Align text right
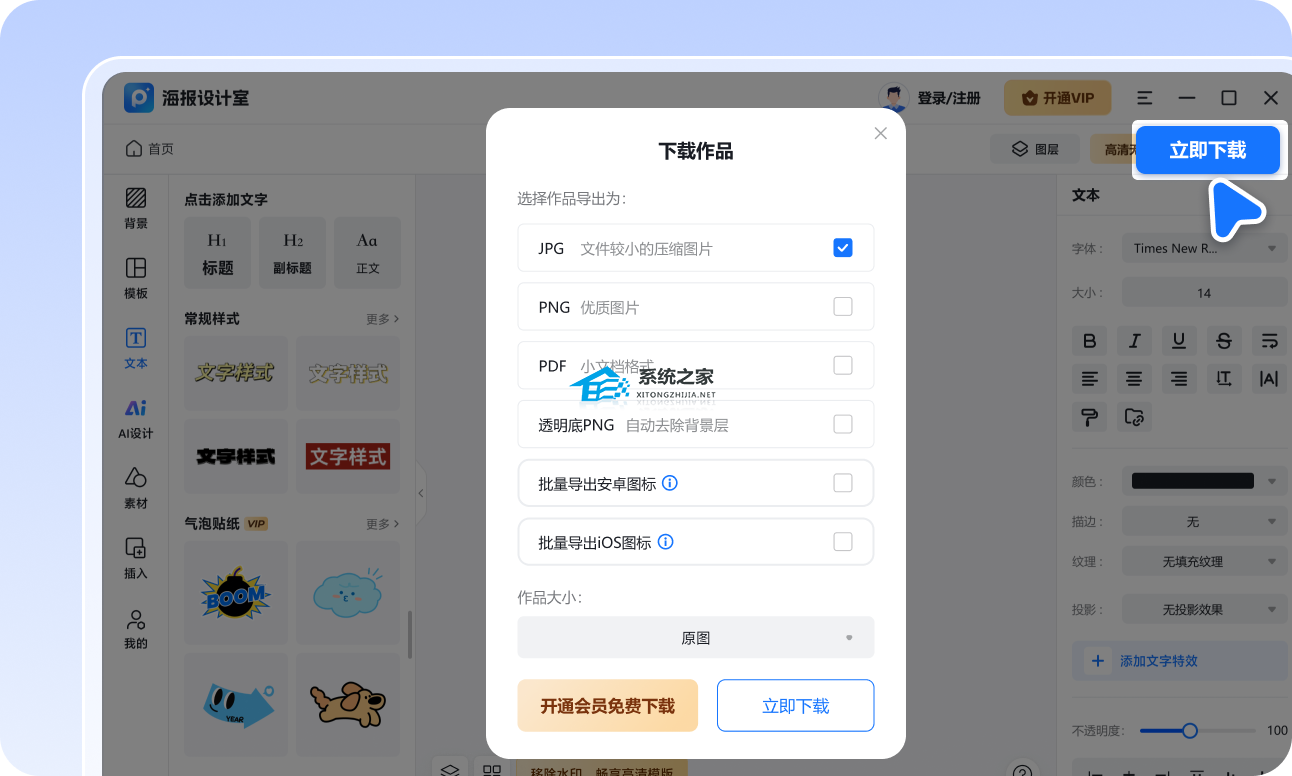The width and height of the screenshot is (1292, 776). [1180, 379]
